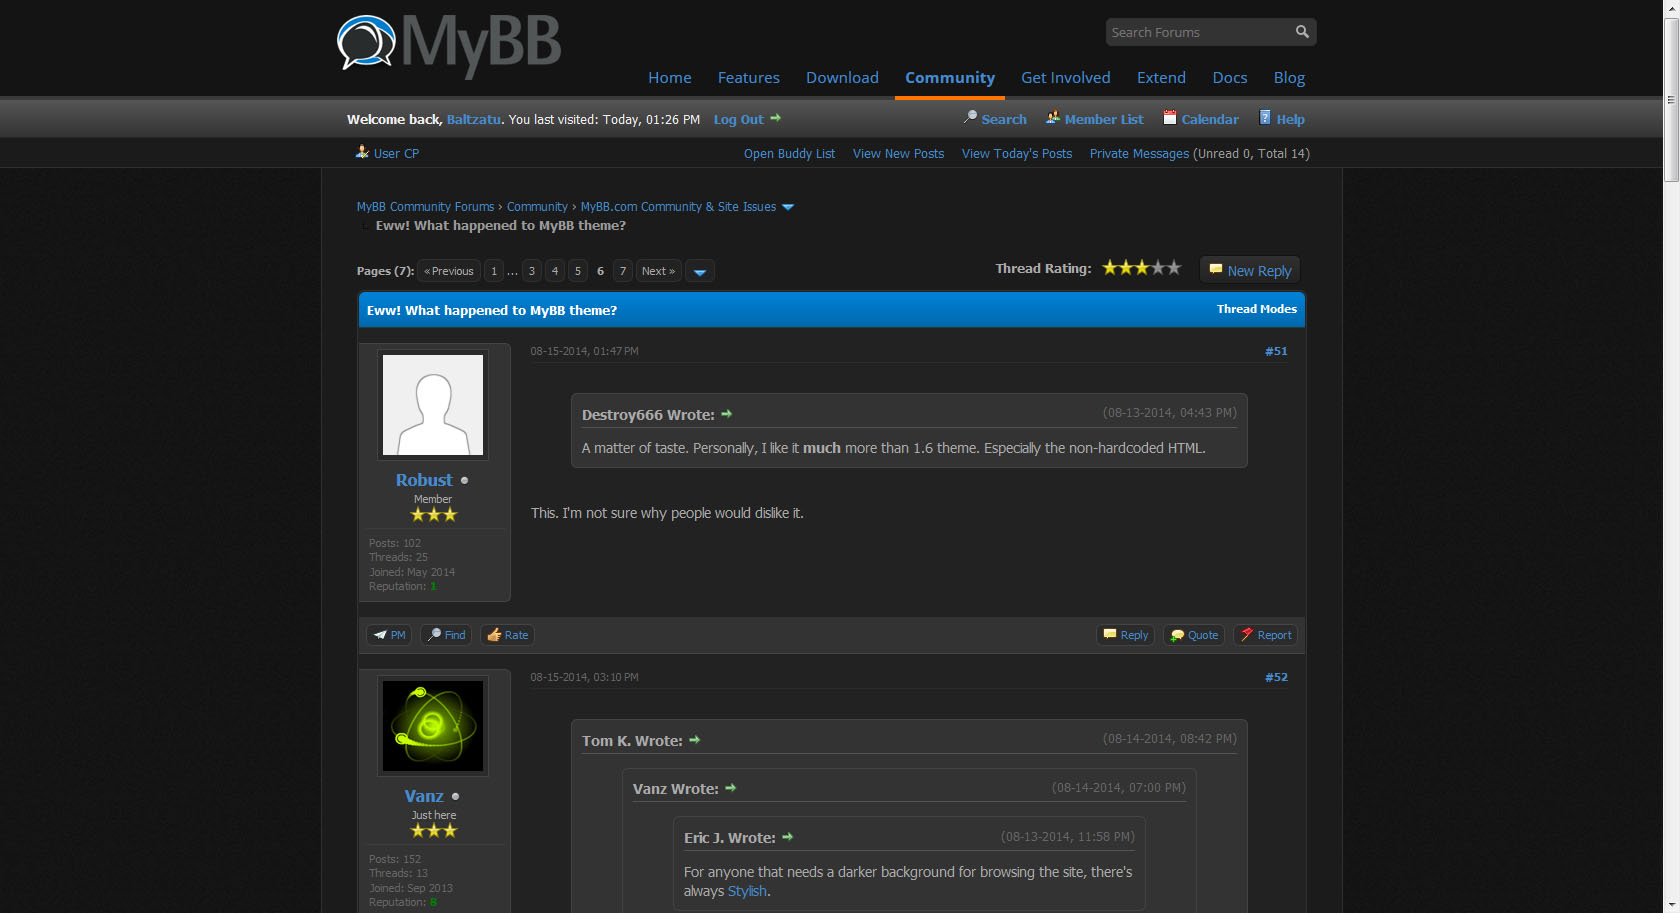This screenshot has height=913, width=1680.
Task: Reply to post #51 with the Reply icon
Action: coord(1125,634)
